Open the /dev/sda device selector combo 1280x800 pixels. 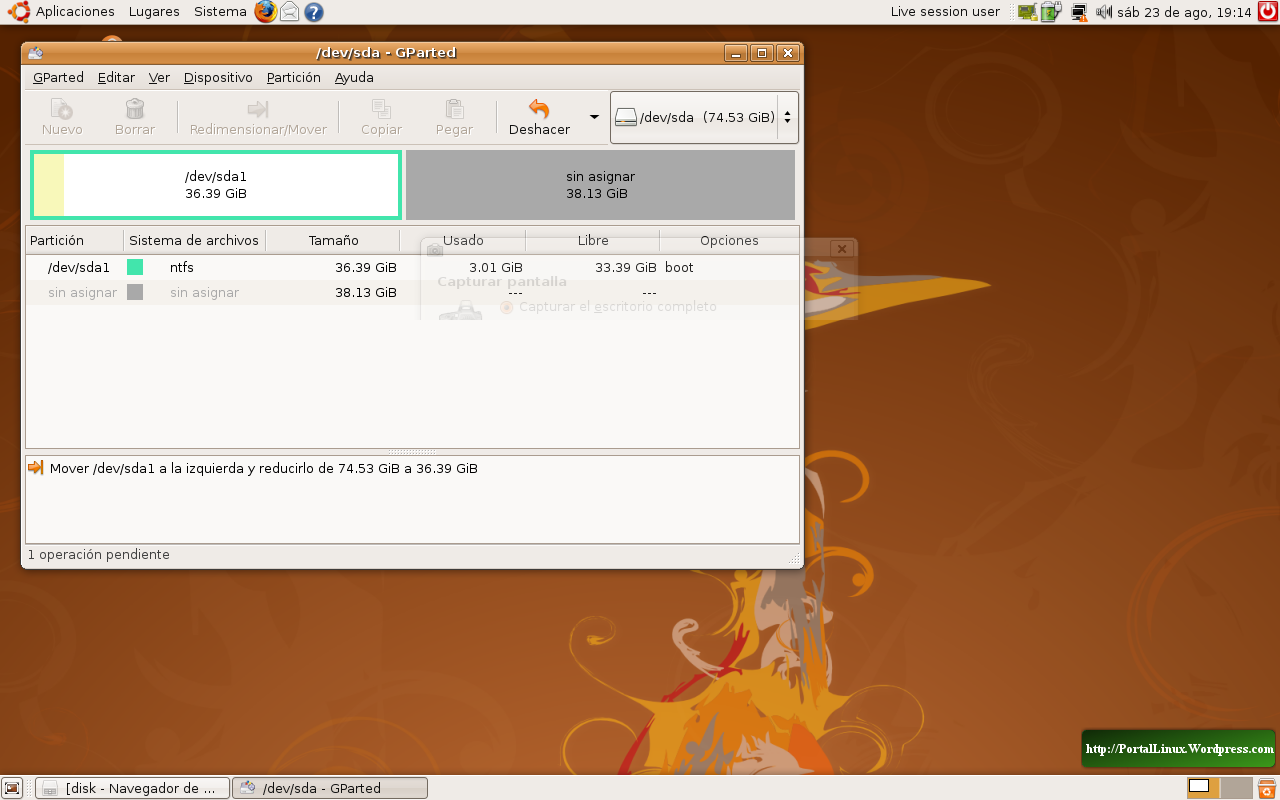pos(704,117)
